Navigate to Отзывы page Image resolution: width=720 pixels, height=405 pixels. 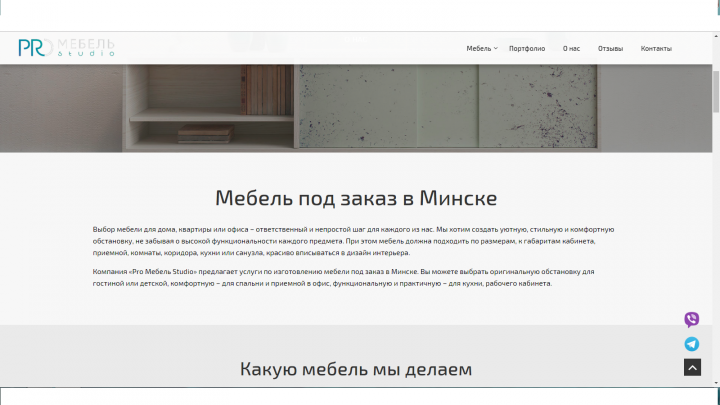pos(610,48)
